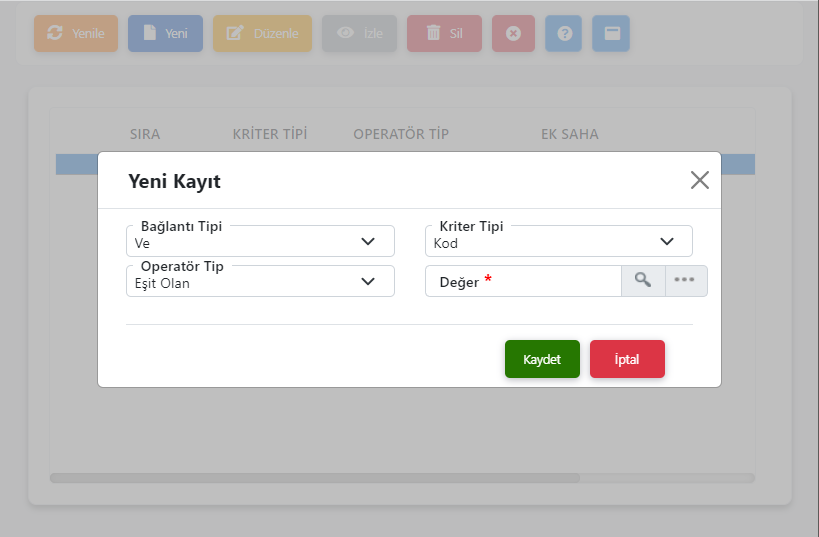Click the three-dots button next to Değer
This screenshot has width=819, height=537.
[685, 281]
